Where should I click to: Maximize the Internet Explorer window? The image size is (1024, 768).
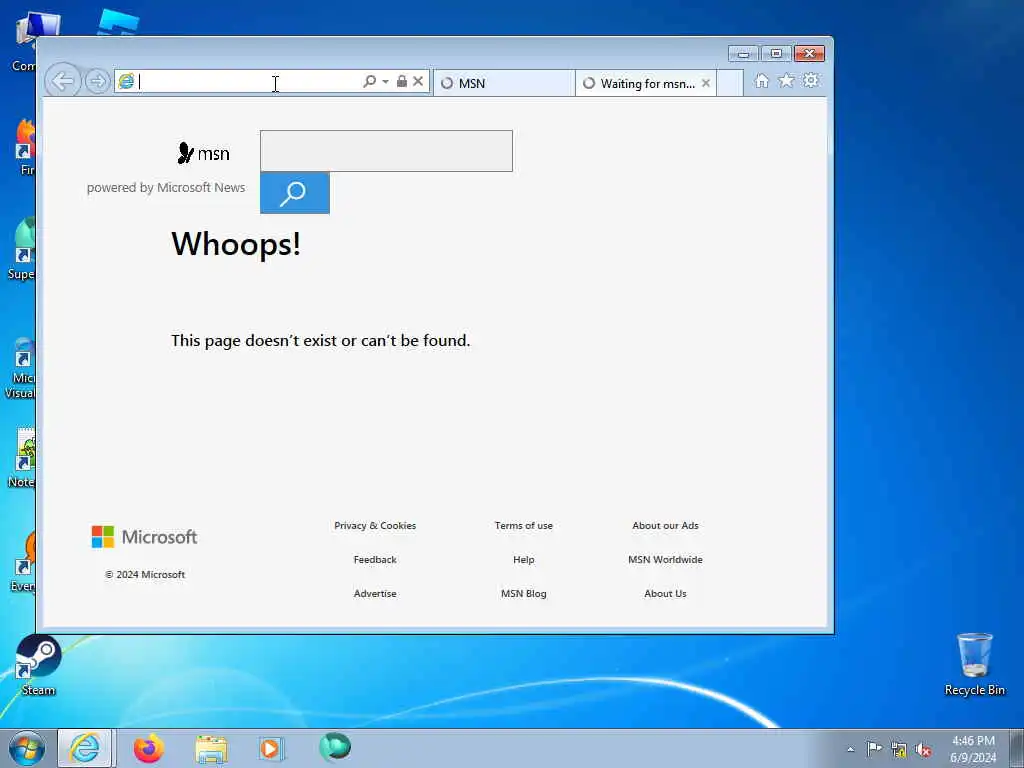click(x=776, y=54)
